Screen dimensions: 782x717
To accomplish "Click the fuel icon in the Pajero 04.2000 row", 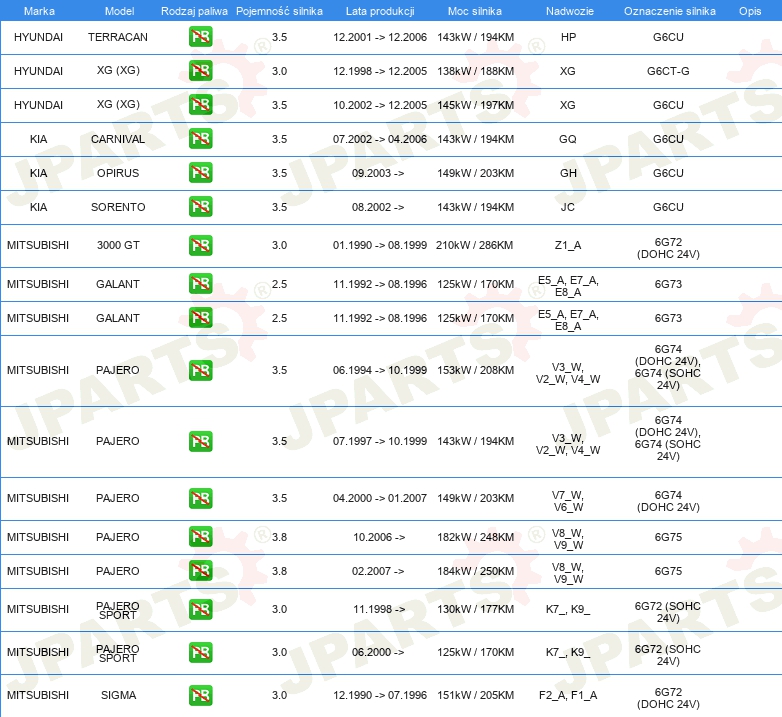I will pos(200,498).
